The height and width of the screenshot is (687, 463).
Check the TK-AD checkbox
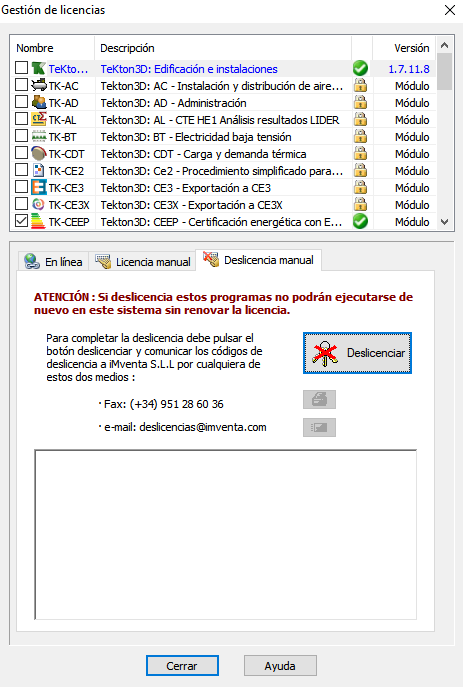click(21, 102)
